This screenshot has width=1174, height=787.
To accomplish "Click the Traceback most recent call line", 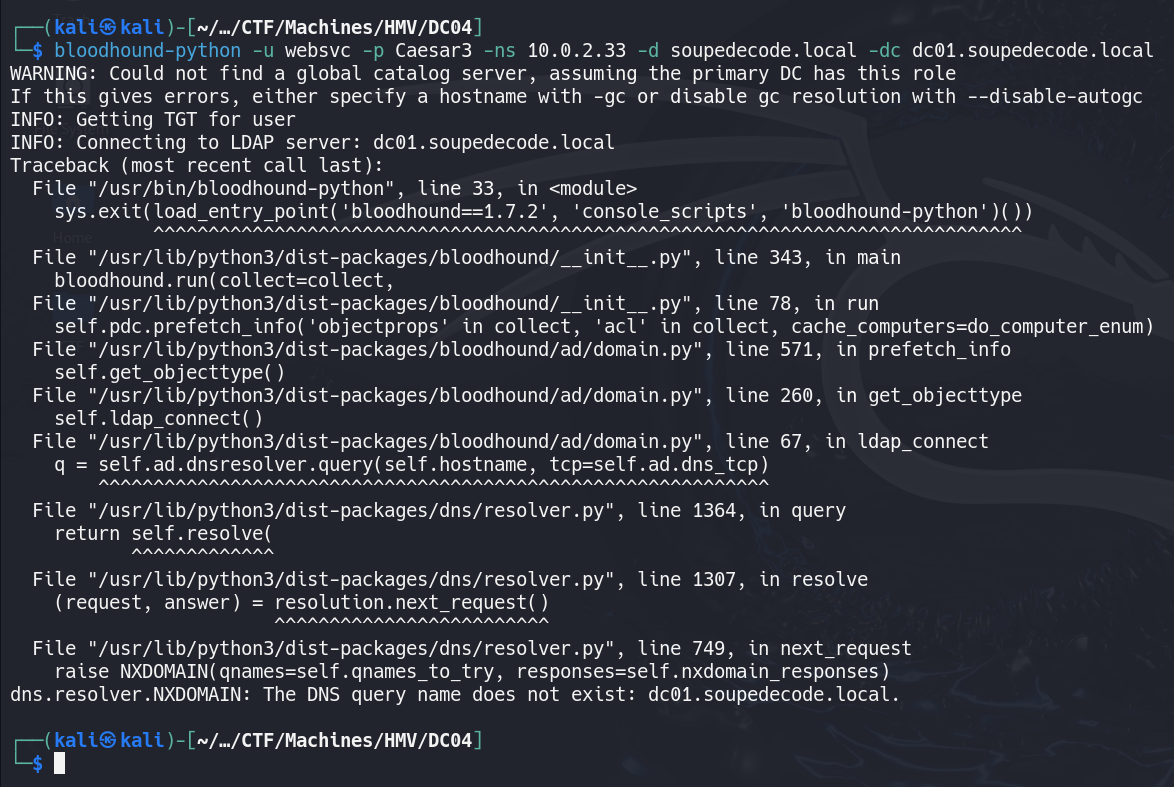I will click(x=197, y=165).
